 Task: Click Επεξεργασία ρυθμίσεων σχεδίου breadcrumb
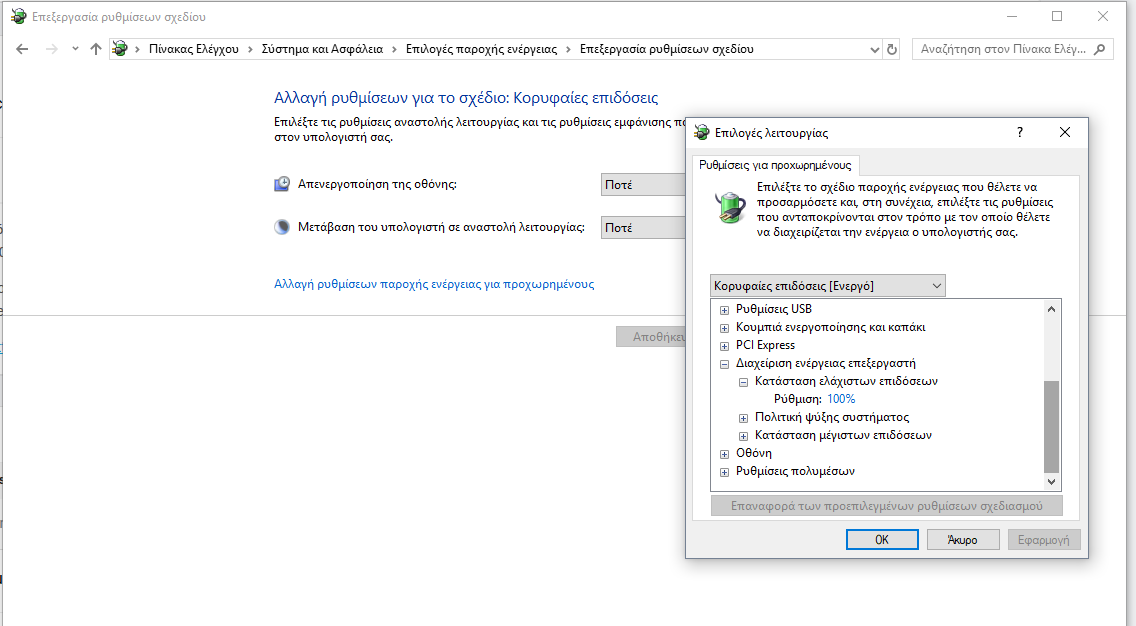pyautogui.click(x=667, y=49)
